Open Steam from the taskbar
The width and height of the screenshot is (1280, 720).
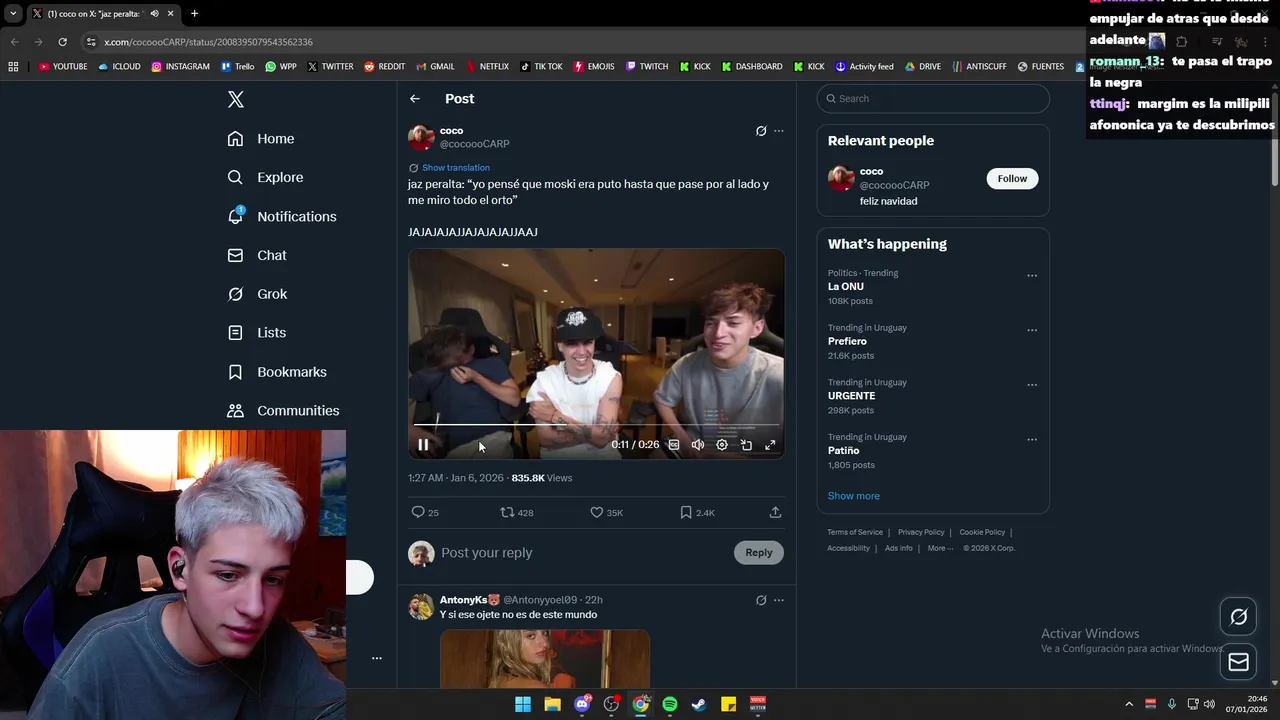[x=699, y=704]
